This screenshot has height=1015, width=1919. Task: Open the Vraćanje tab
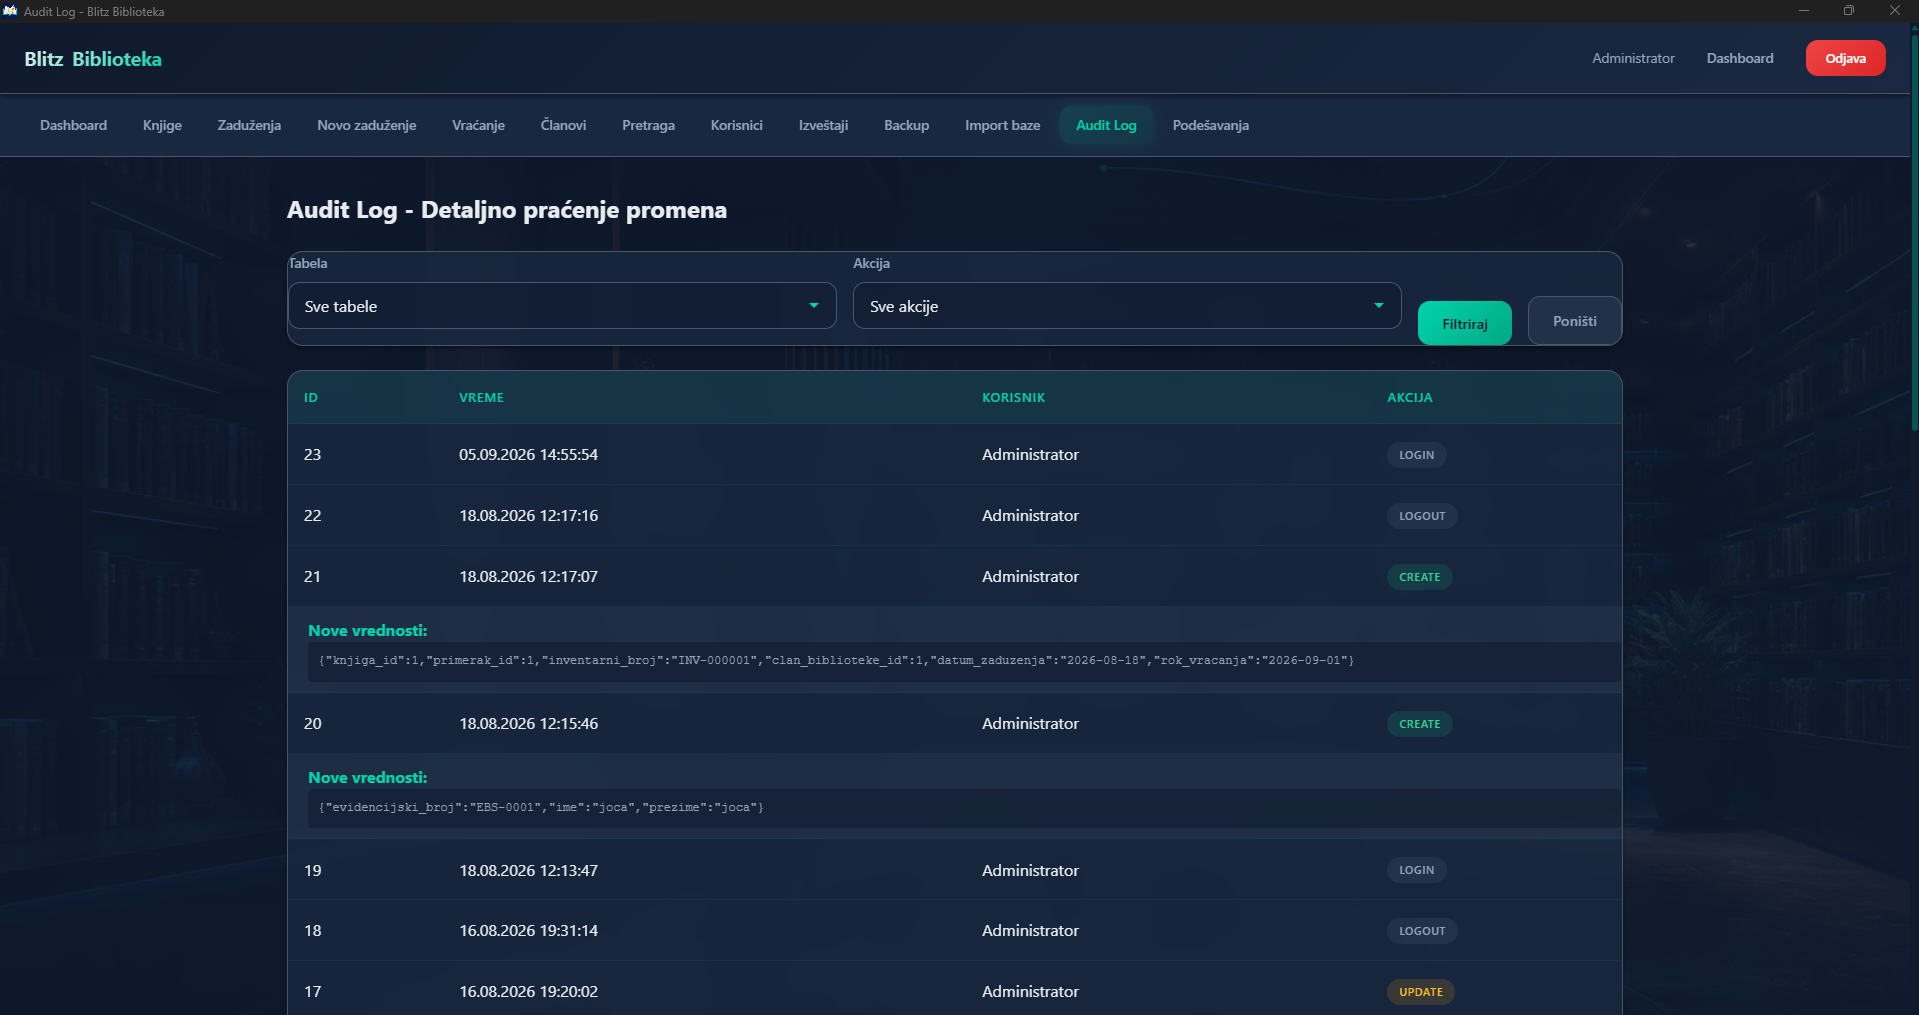click(x=478, y=125)
